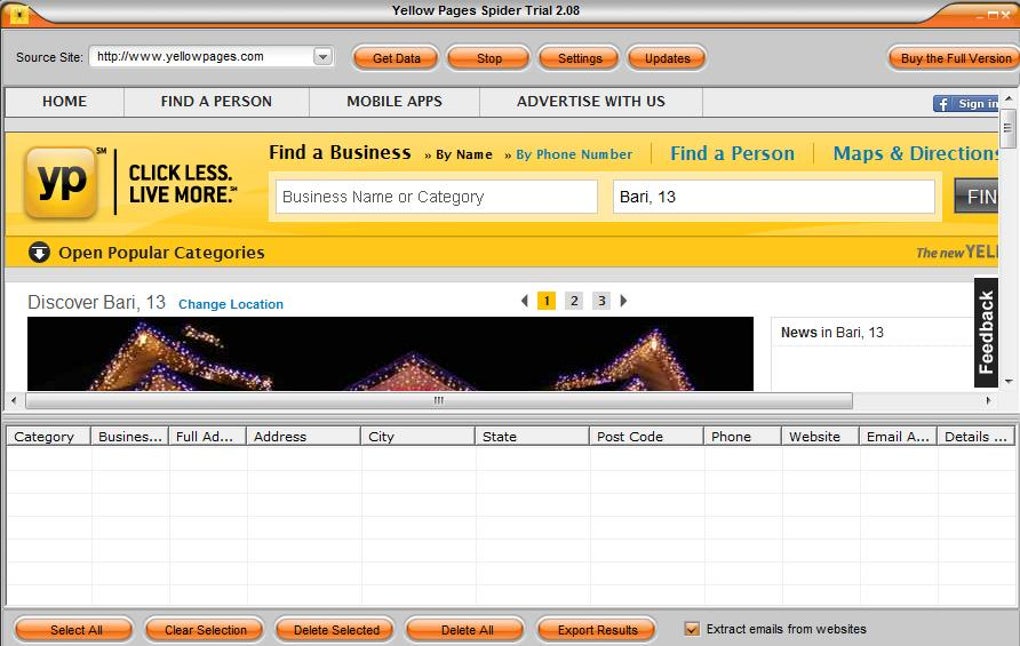
Task: Expand the Source Site dropdown
Action: coord(323,57)
